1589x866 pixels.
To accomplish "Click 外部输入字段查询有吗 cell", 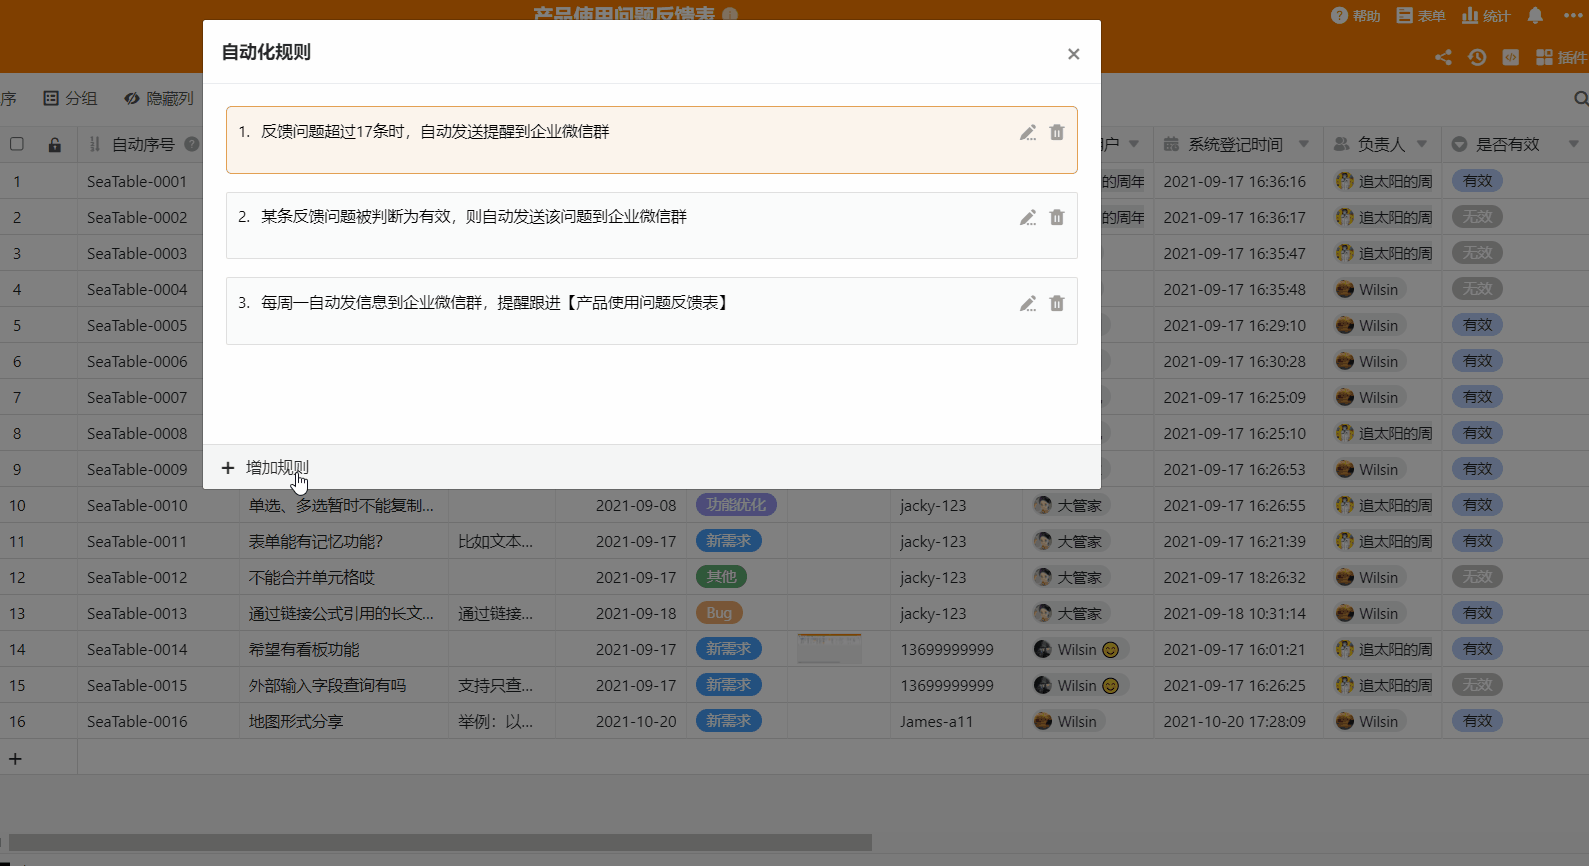I will tap(343, 685).
